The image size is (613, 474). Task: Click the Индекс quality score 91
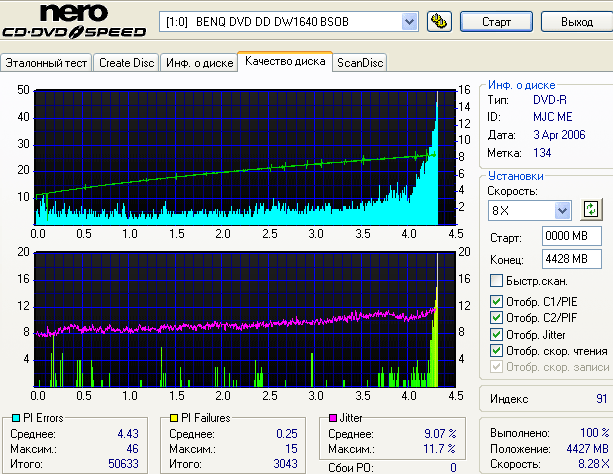[601, 399]
